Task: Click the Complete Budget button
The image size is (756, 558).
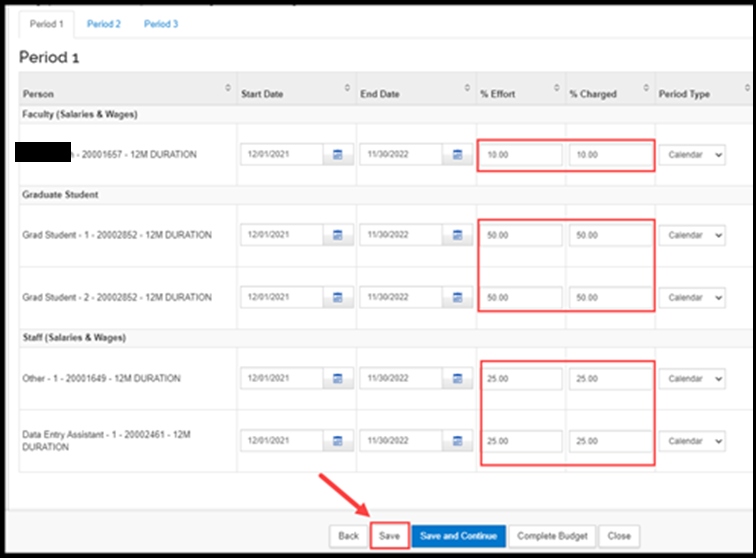Action: [x=553, y=536]
